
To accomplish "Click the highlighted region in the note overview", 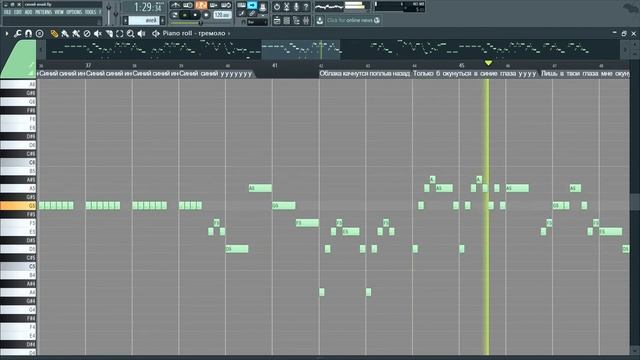I will point(301,49).
